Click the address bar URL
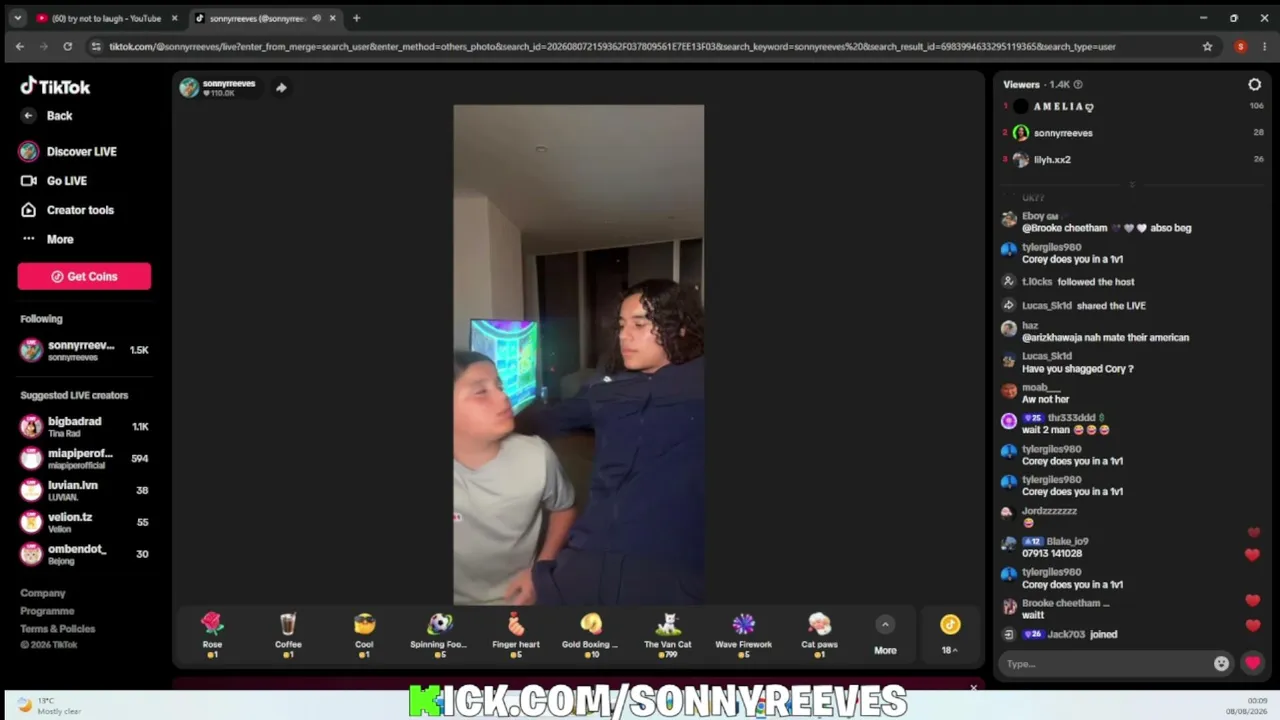 pos(612,46)
